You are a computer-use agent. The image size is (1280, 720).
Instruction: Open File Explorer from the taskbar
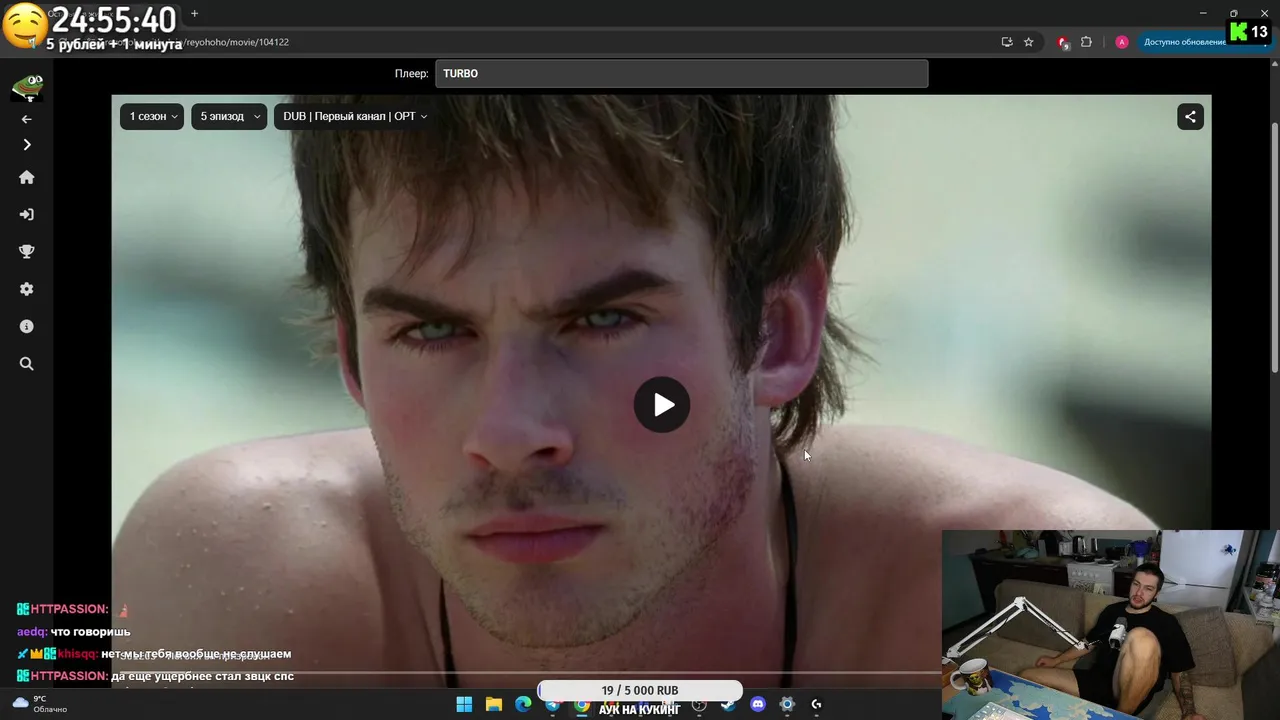[493, 704]
